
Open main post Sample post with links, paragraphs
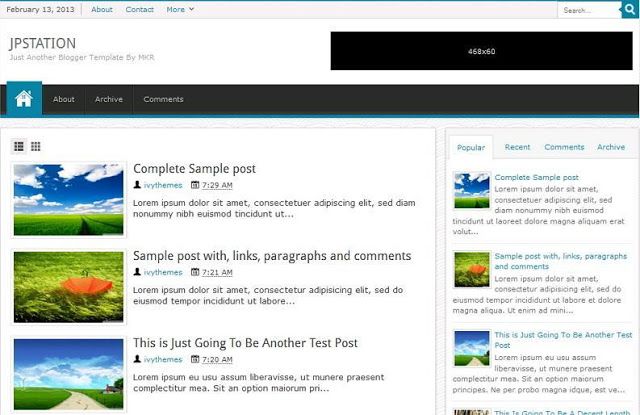click(x=272, y=256)
